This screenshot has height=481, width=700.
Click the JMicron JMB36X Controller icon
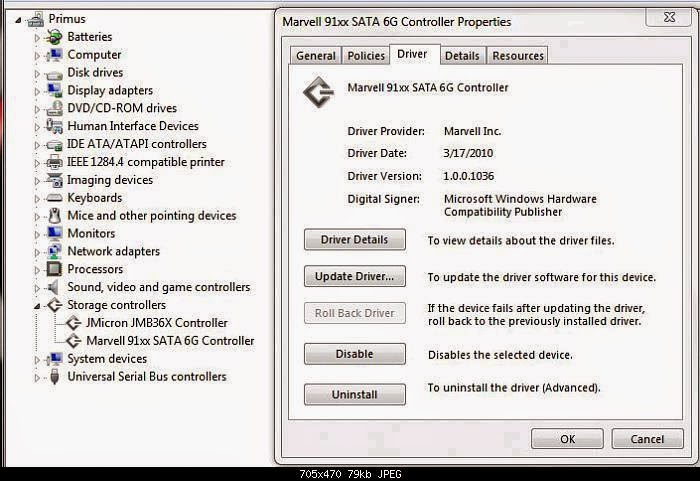click(x=73, y=323)
